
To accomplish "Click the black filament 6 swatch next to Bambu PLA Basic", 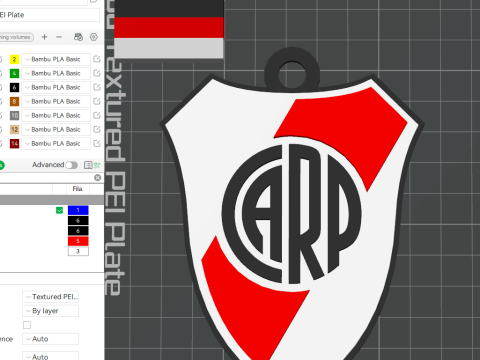I will 14,87.
